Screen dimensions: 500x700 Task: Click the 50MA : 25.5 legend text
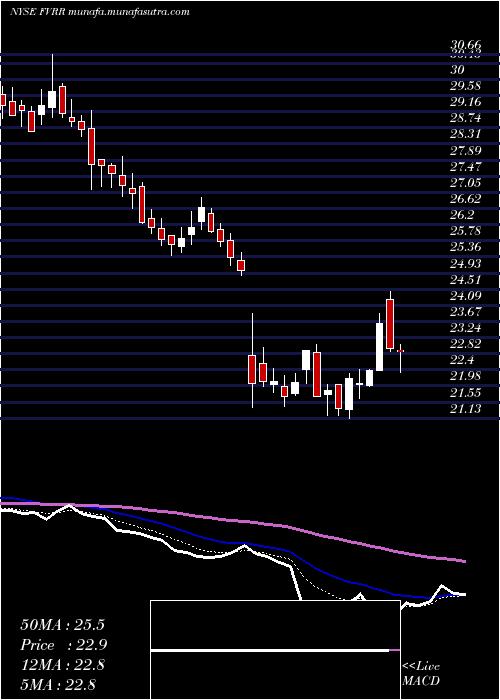[x=62, y=625]
